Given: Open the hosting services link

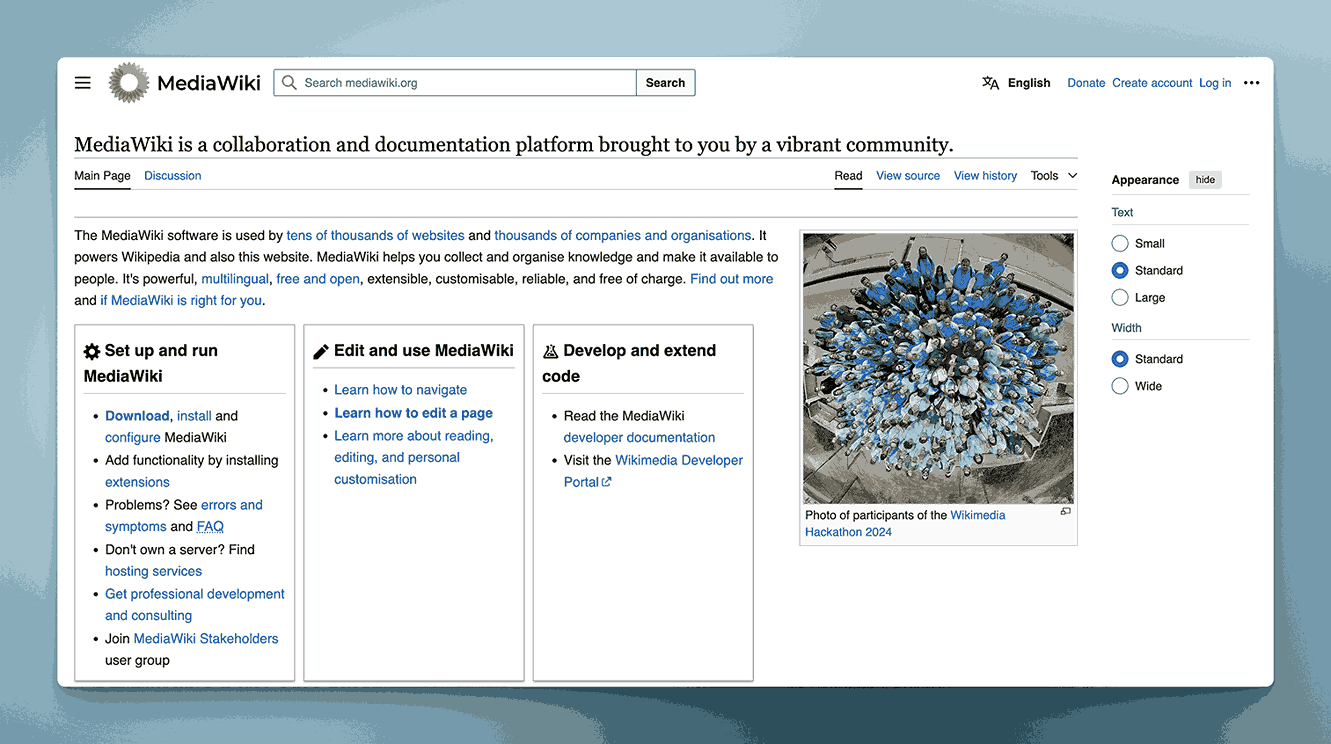Looking at the screenshot, I should (153, 571).
